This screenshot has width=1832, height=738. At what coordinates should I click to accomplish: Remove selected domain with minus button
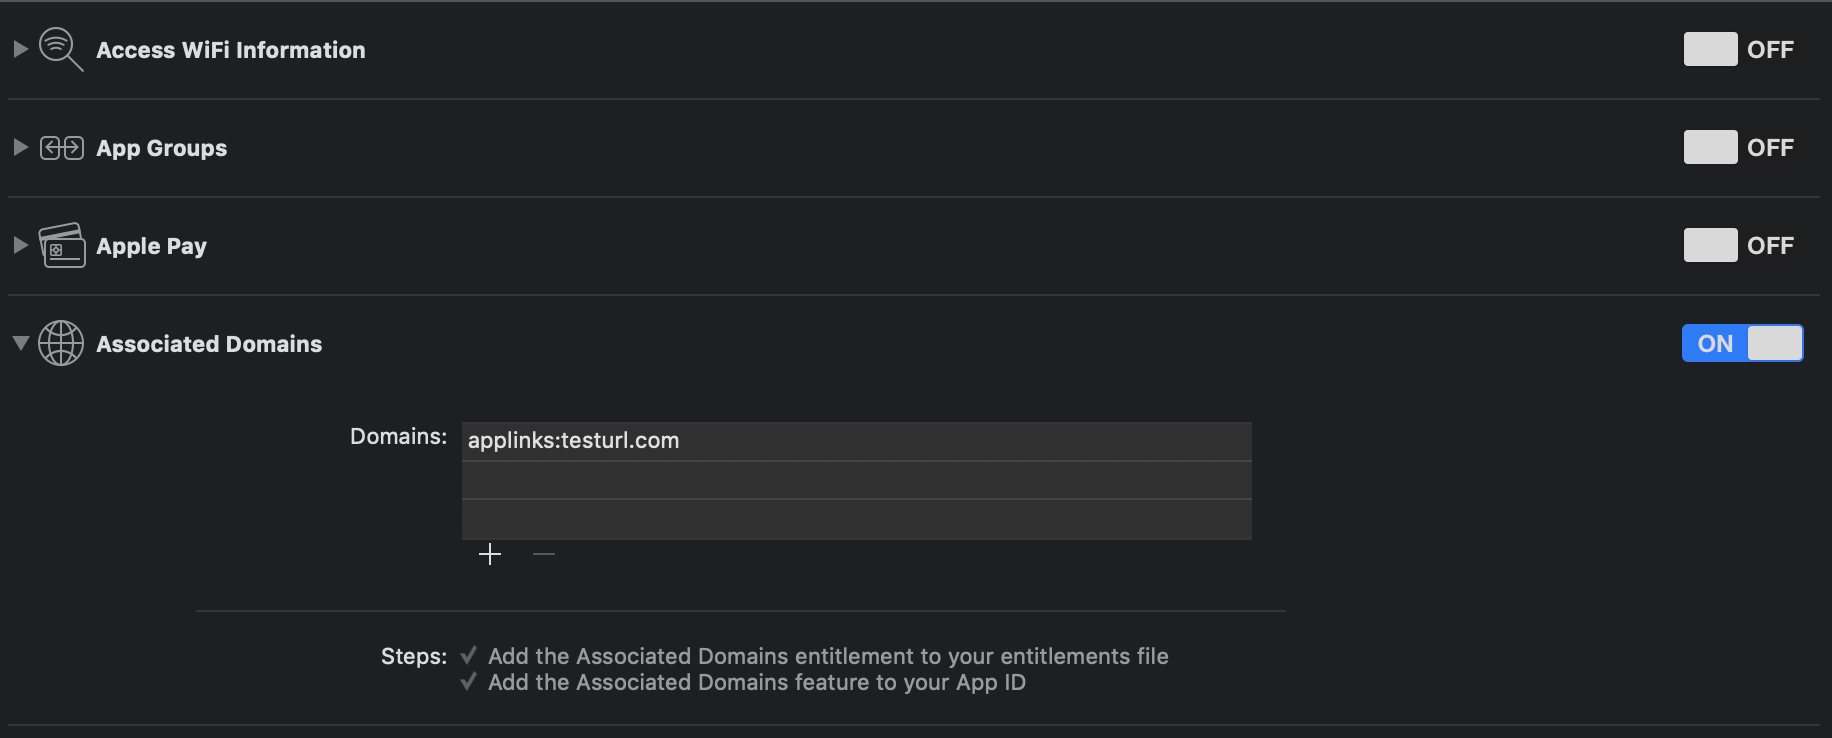(x=544, y=554)
